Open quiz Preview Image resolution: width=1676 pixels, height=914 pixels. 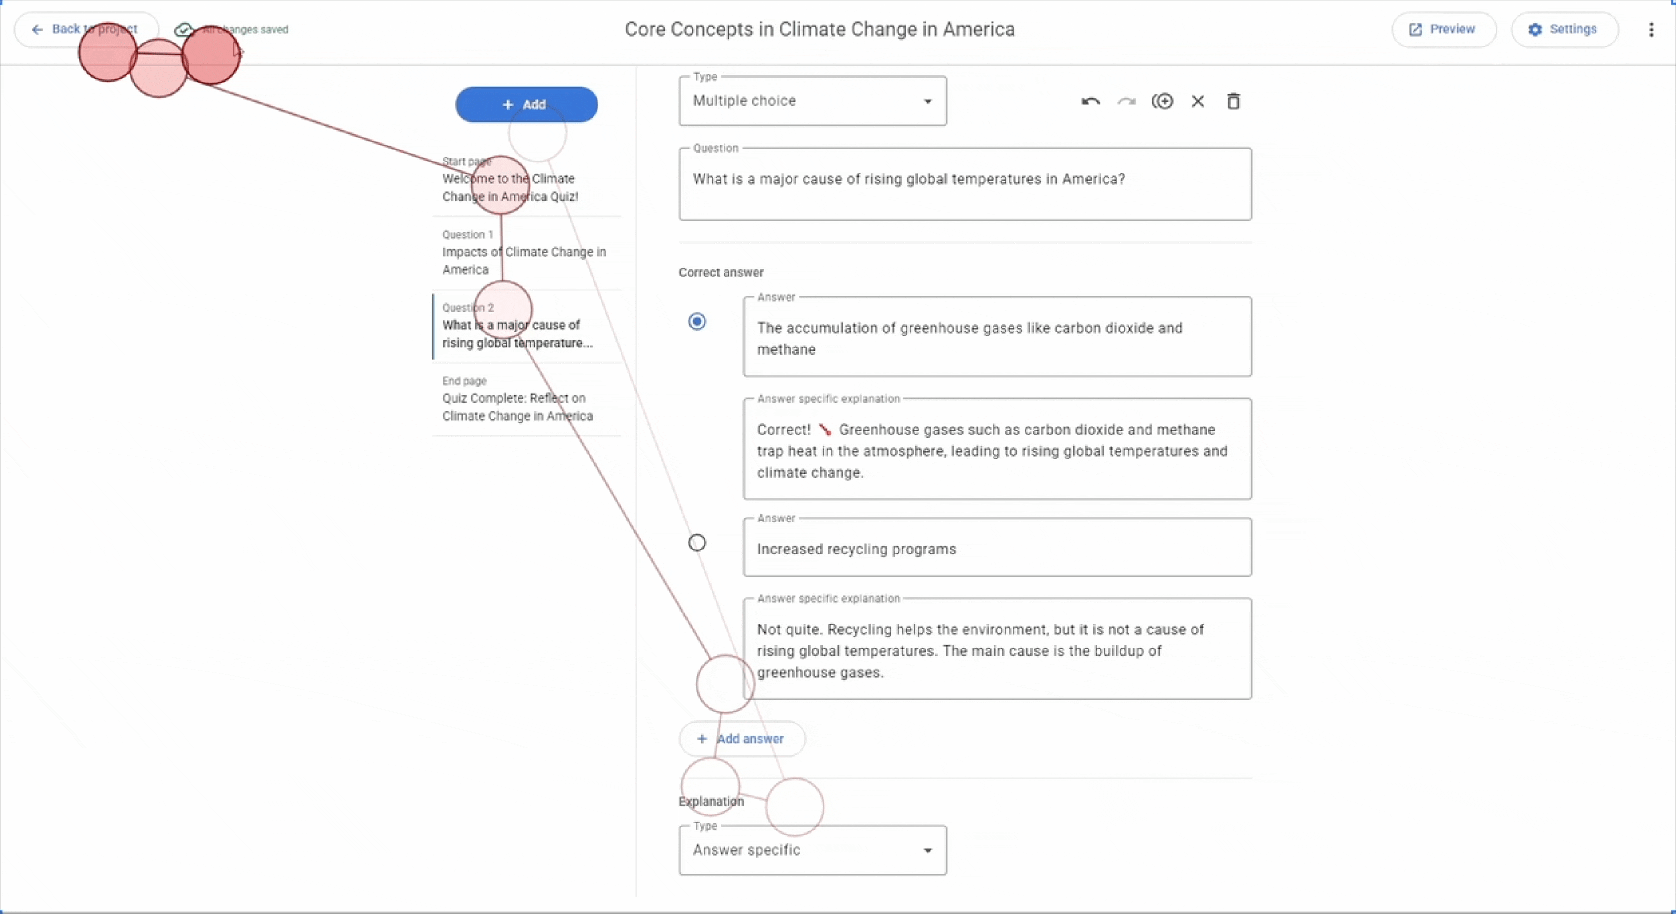point(1443,30)
